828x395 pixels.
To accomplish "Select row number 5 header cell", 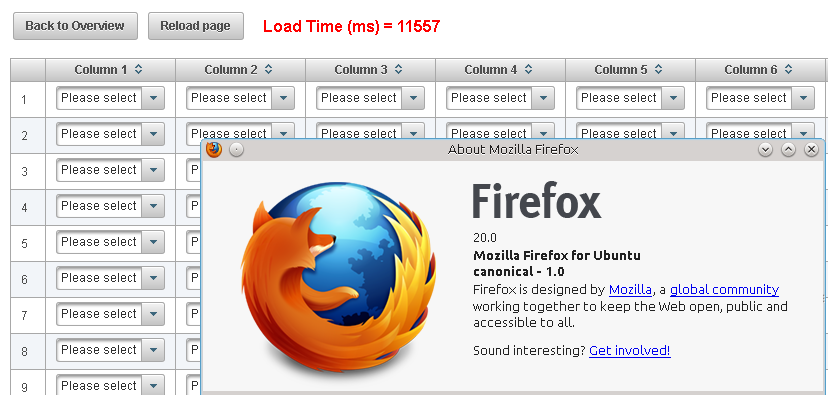I will tap(28, 243).
